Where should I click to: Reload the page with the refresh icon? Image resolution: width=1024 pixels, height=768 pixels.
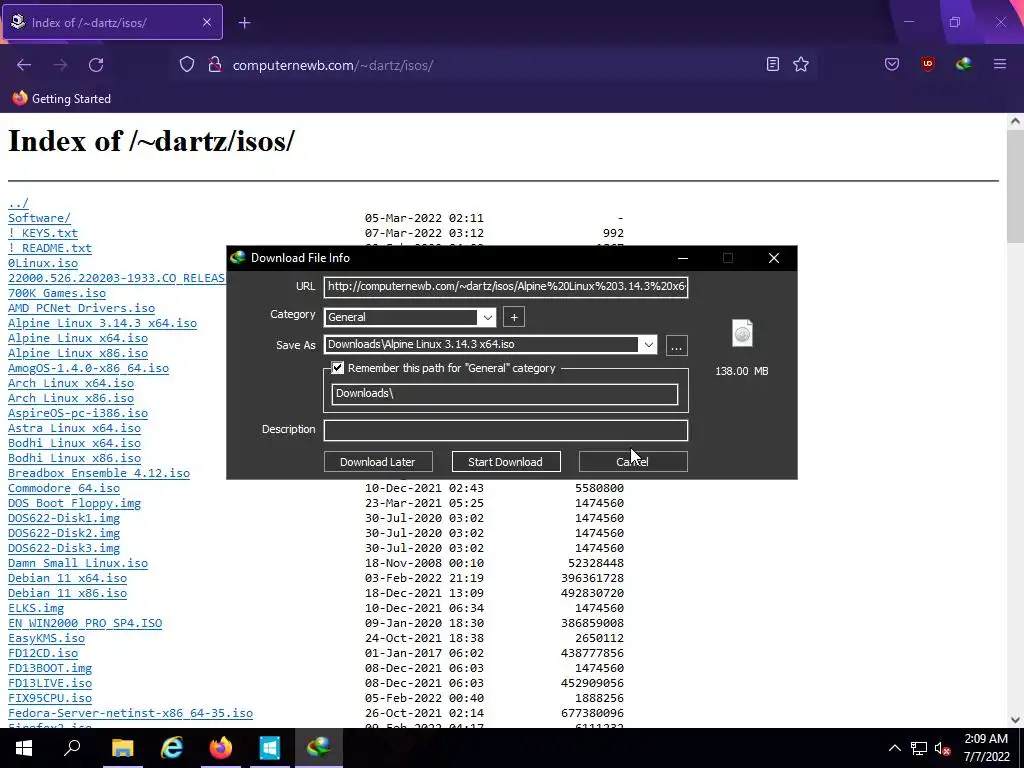(x=96, y=65)
